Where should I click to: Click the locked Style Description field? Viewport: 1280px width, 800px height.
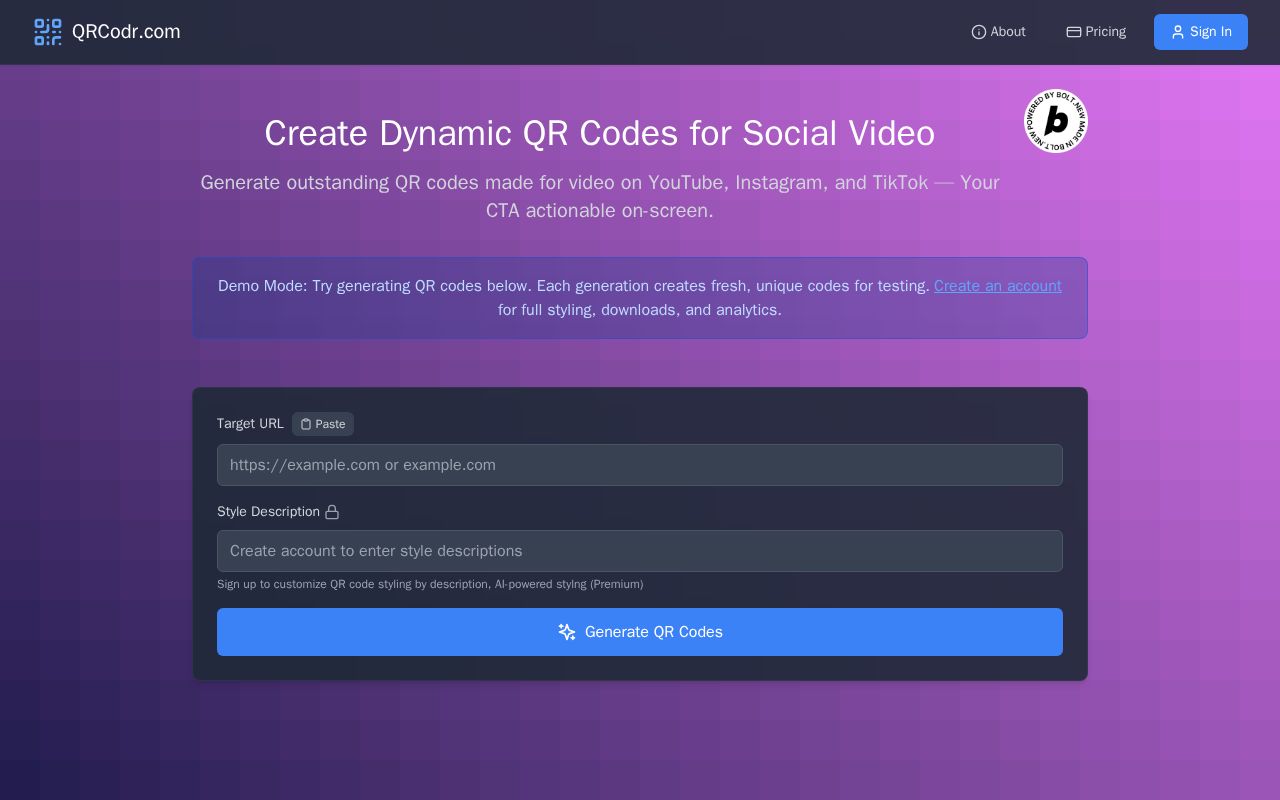point(640,551)
